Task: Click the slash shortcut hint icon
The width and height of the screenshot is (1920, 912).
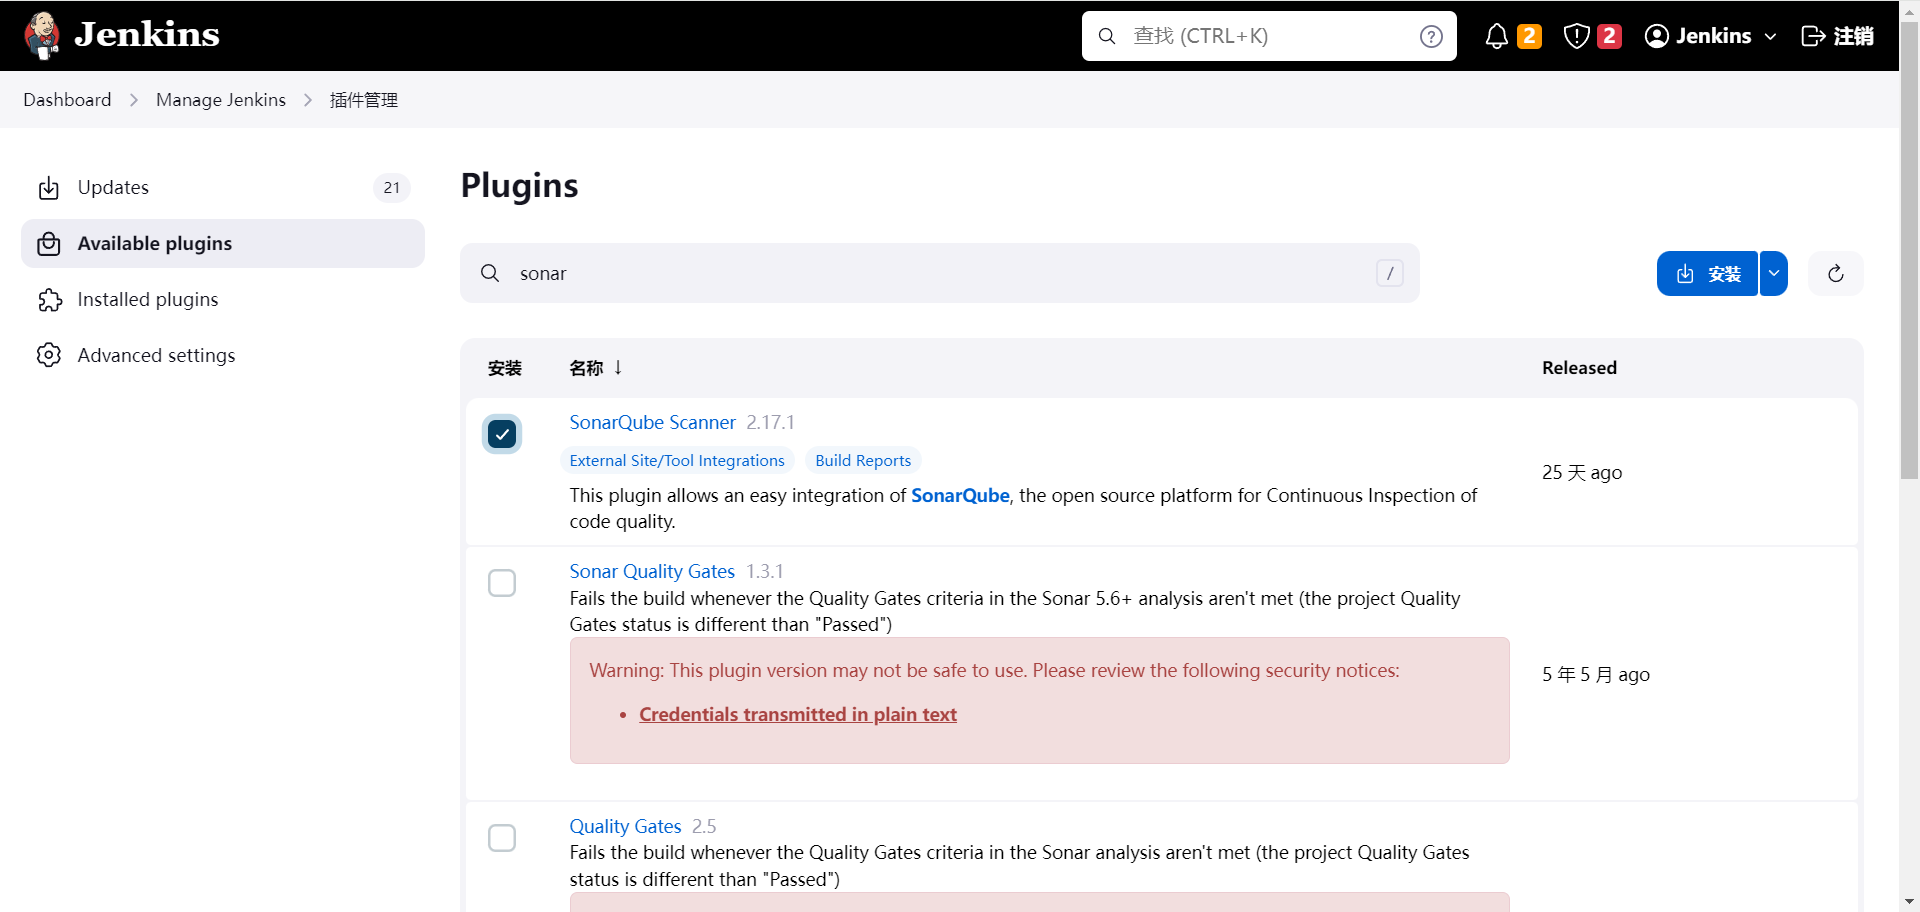Action: pyautogui.click(x=1390, y=273)
